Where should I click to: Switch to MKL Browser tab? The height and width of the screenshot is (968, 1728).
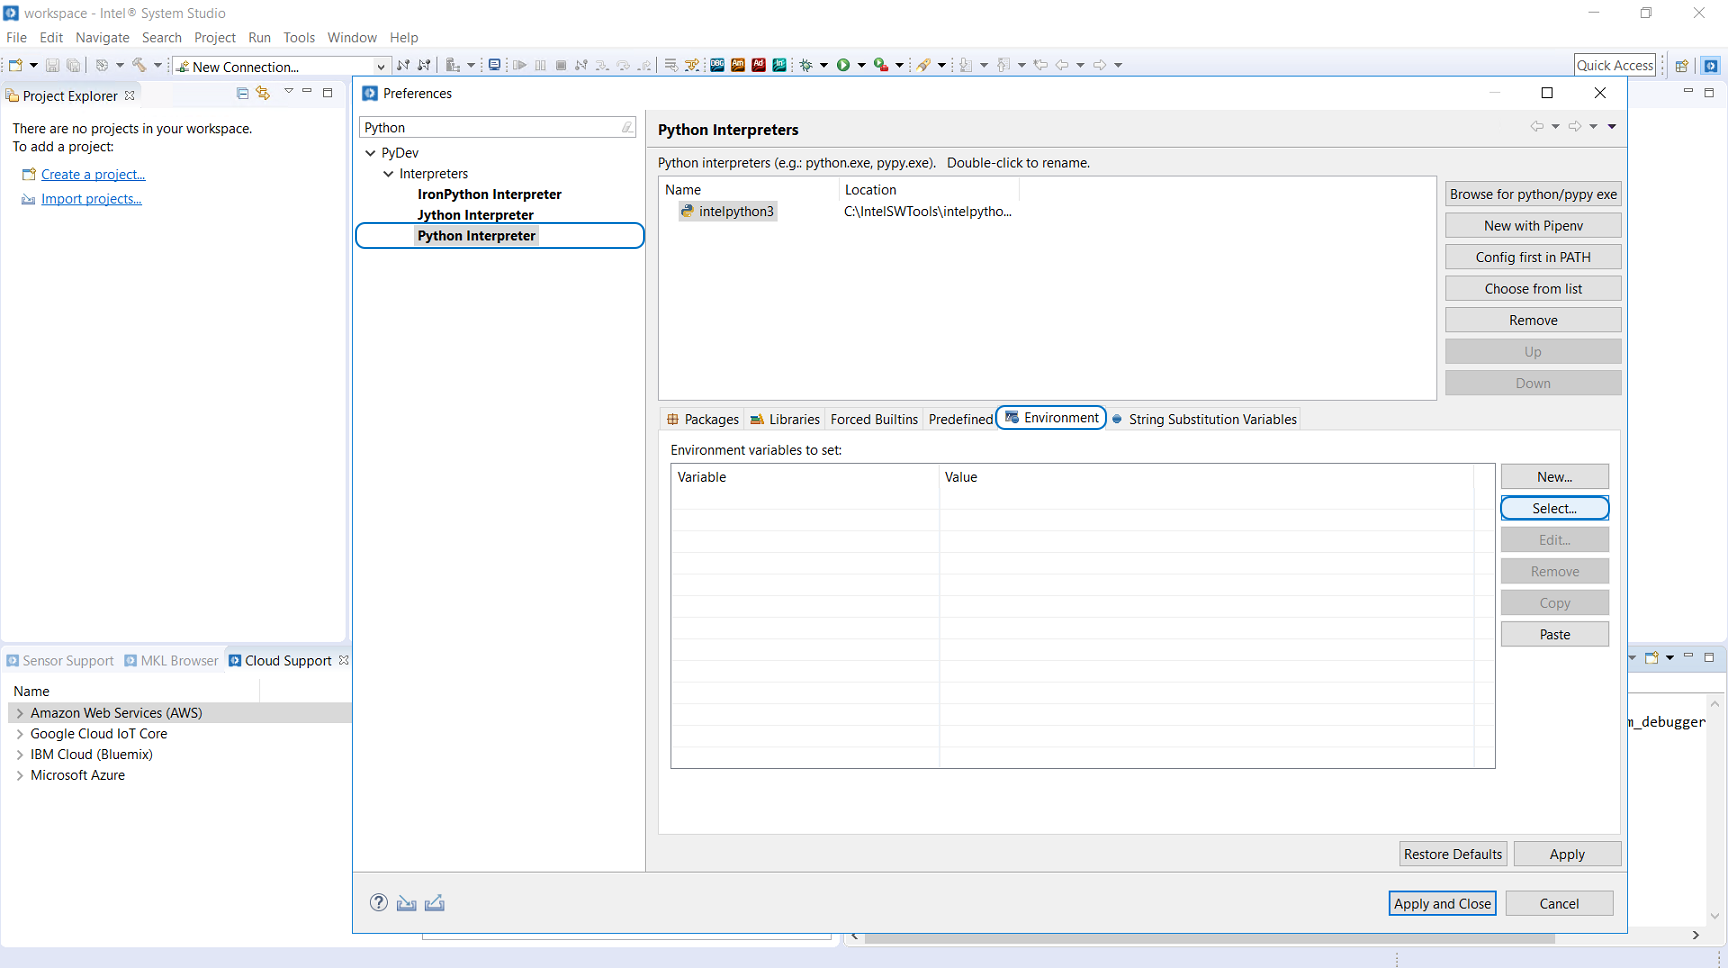171,661
